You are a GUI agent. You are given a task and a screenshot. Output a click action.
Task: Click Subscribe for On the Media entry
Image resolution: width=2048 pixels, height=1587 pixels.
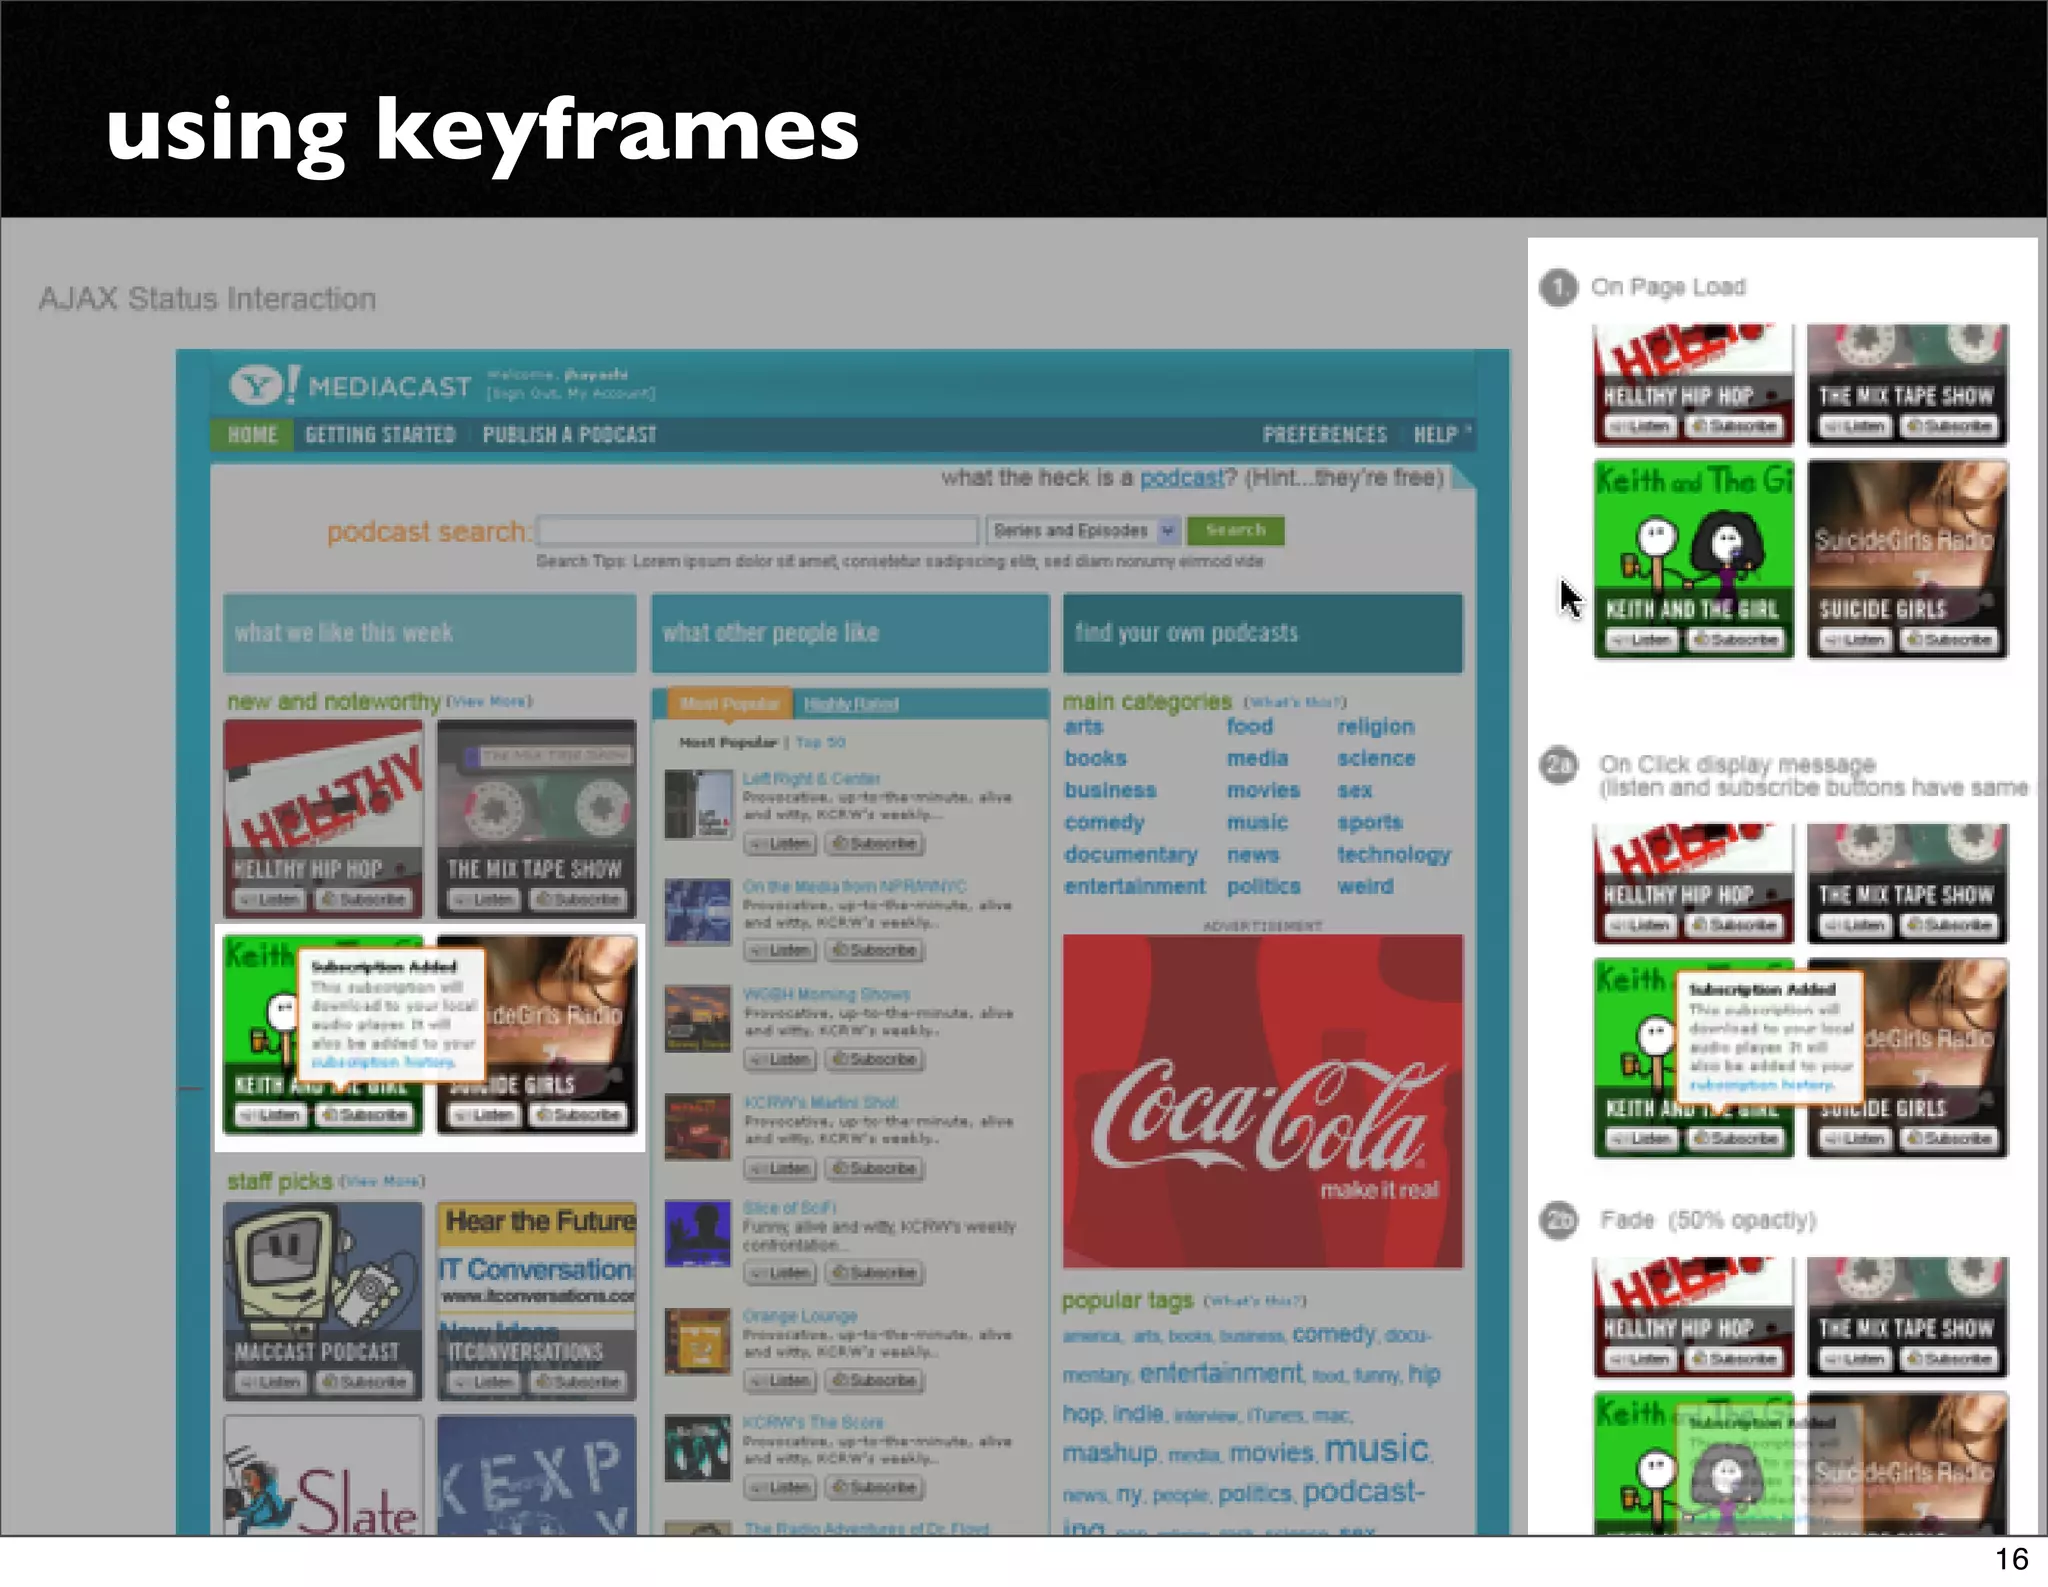click(874, 950)
